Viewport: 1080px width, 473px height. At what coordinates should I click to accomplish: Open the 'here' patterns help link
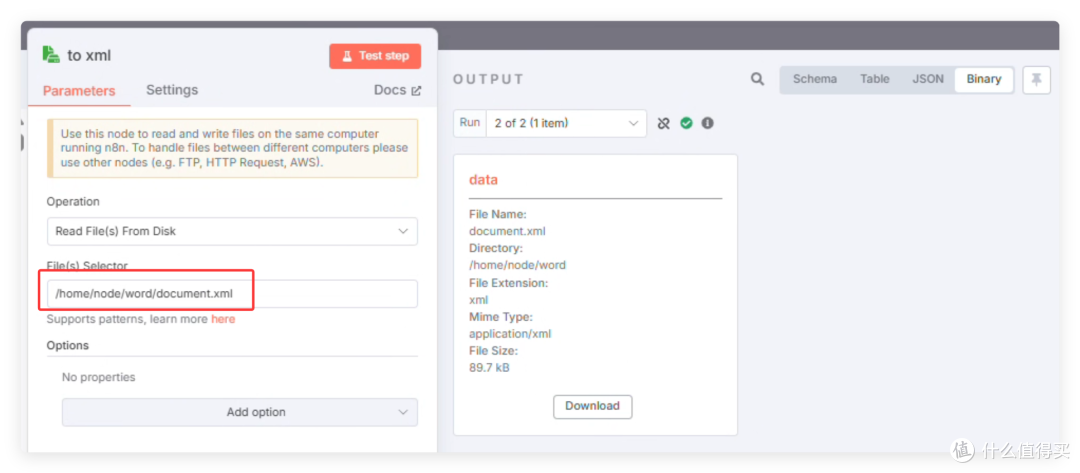(x=223, y=319)
